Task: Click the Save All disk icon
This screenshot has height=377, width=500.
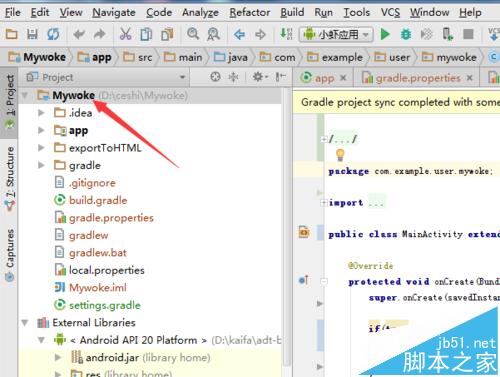Action: pyautogui.click(x=32, y=34)
